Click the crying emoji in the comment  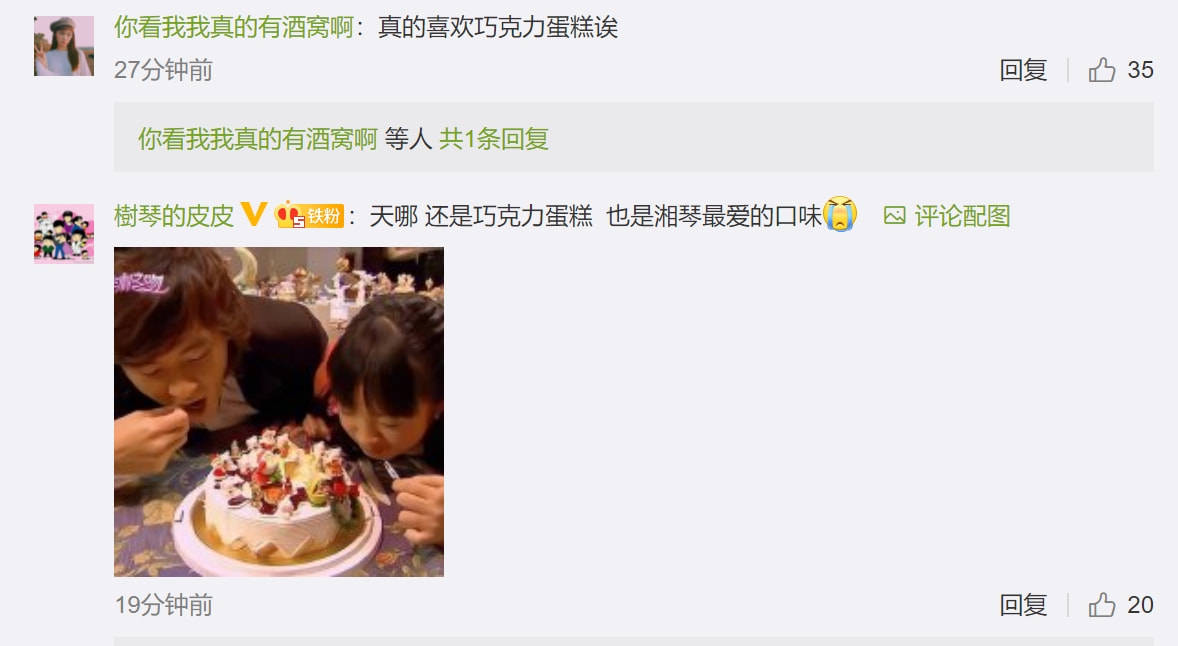[840, 214]
